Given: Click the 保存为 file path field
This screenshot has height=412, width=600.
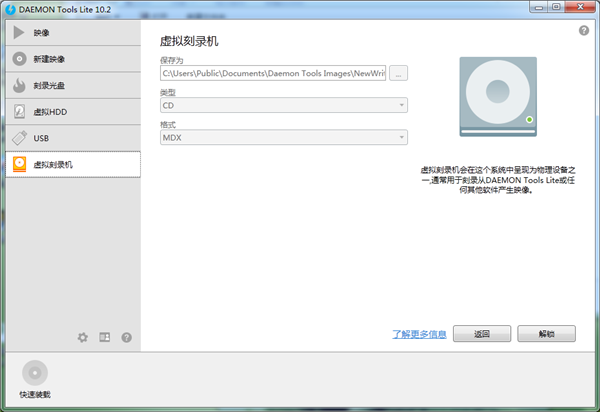Looking at the screenshot, I should 273,73.
